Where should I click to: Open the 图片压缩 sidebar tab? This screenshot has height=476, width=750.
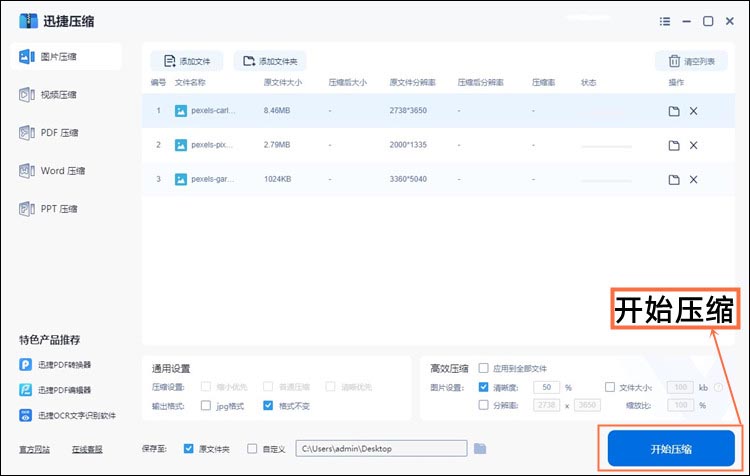click(x=66, y=56)
